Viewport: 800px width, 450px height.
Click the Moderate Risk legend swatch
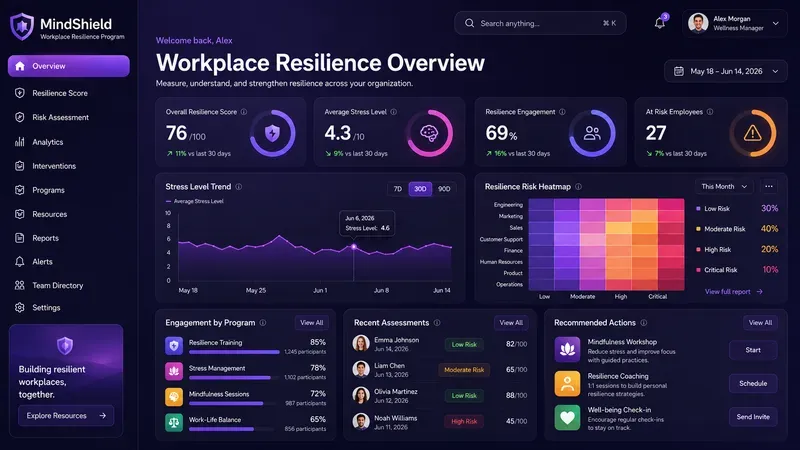pyautogui.click(x=698, y=229)
